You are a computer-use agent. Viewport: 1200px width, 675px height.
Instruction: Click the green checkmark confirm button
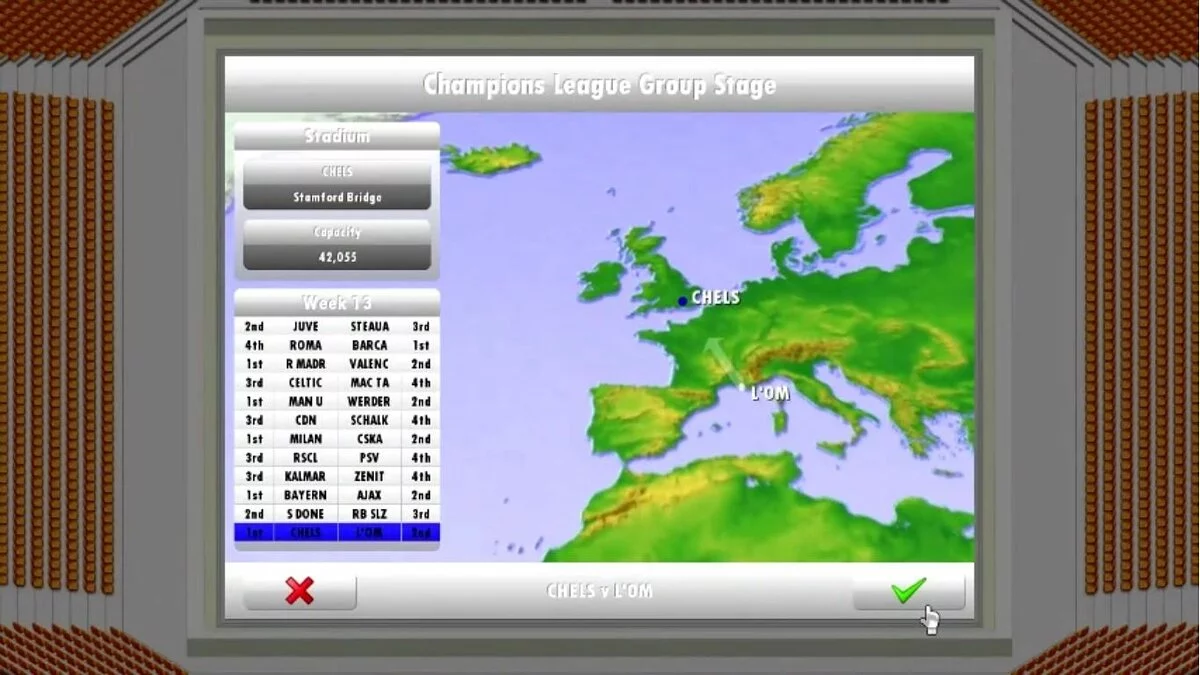(x=908, y=591)
